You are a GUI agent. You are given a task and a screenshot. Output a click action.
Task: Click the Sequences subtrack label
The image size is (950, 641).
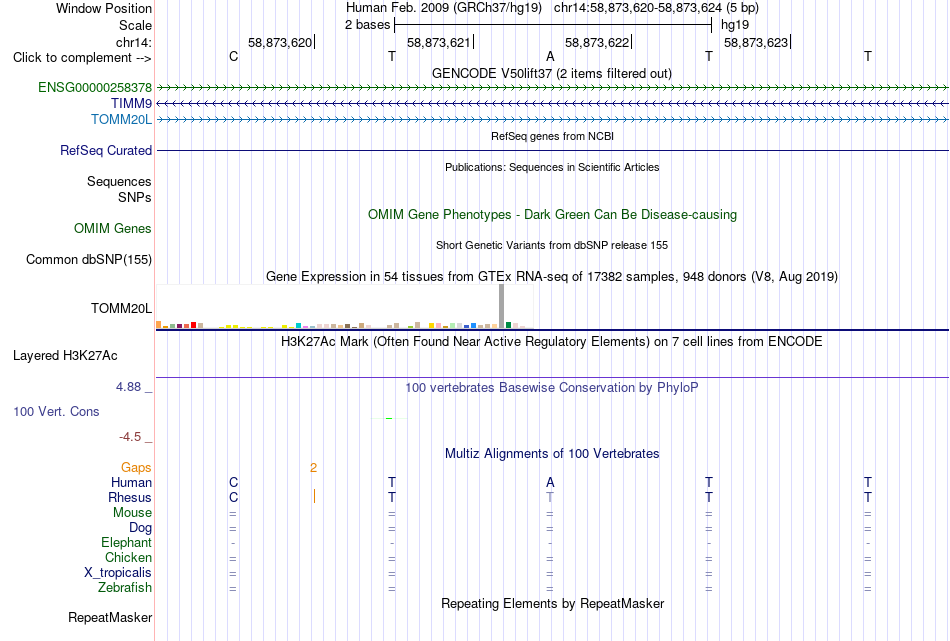(119, 182)
